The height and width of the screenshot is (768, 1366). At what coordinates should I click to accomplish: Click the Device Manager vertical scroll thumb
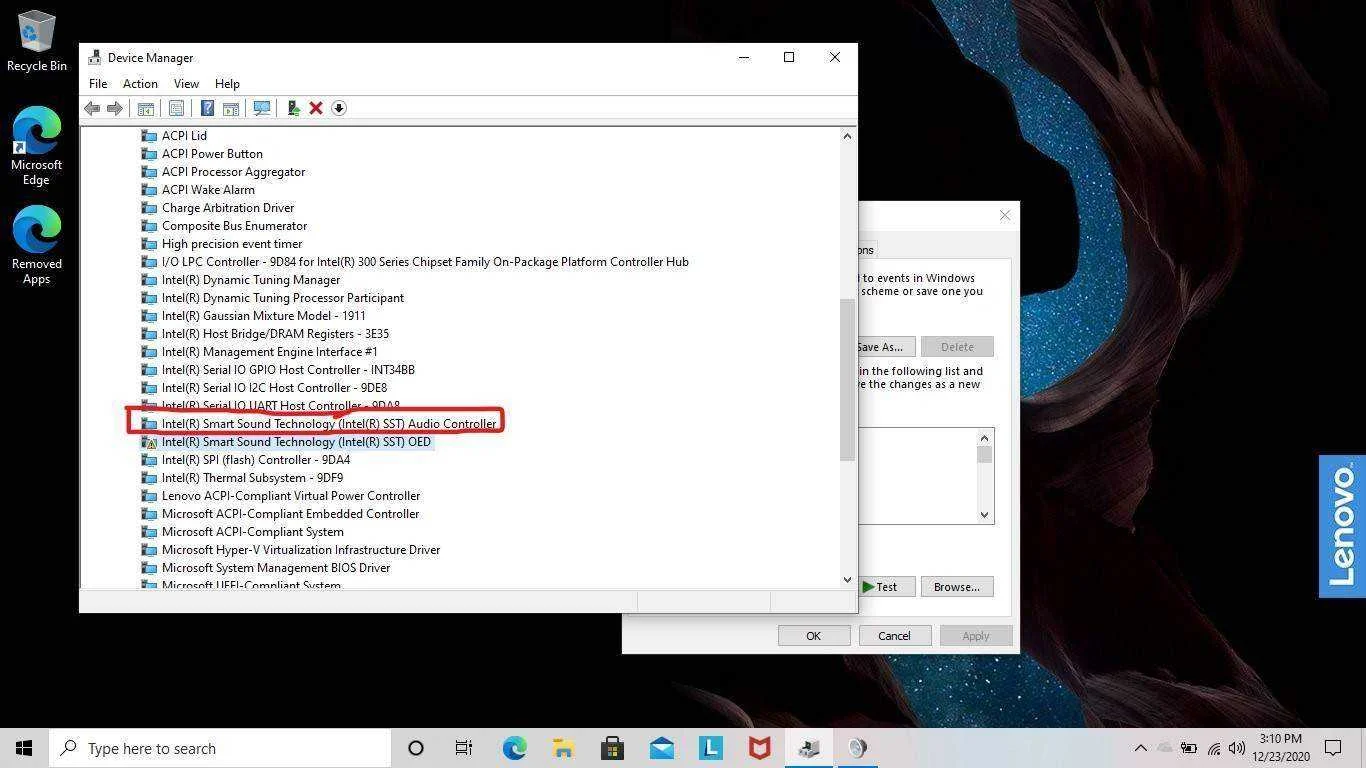click(x=847, y=380)
